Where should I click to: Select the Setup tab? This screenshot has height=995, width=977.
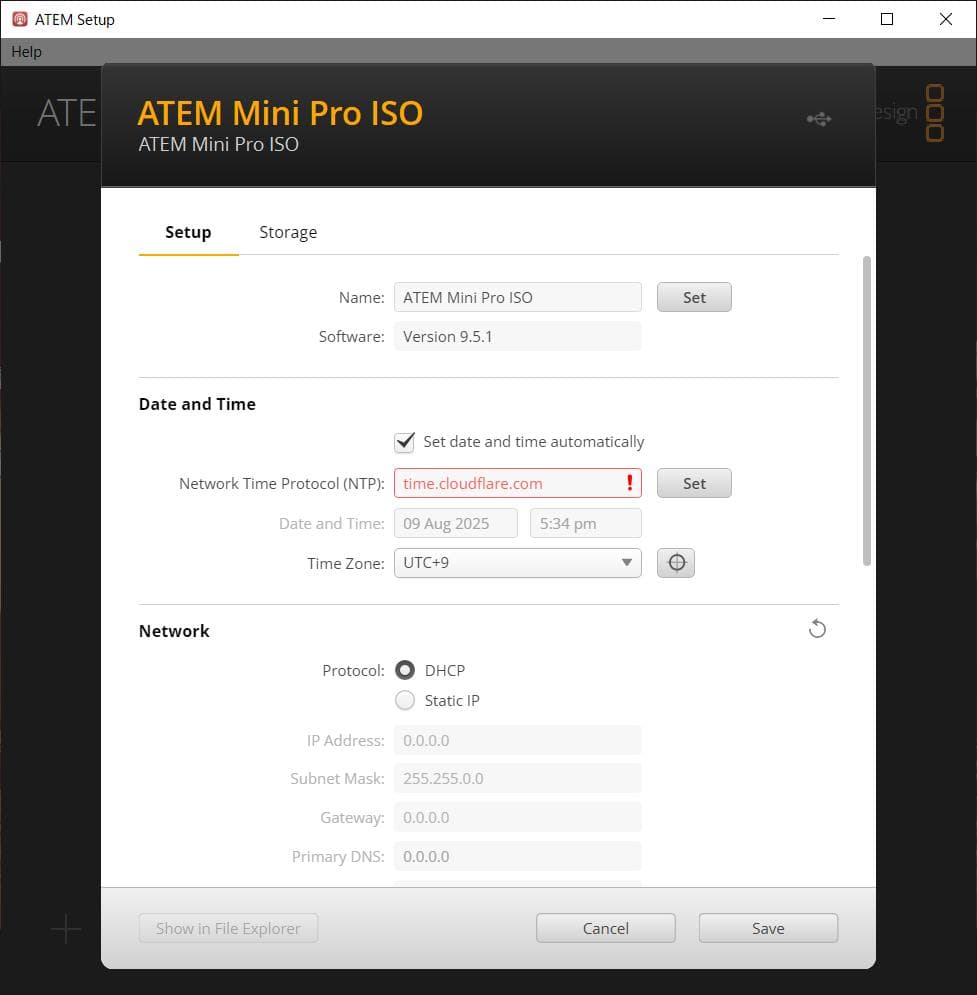(x=187, y=231)
